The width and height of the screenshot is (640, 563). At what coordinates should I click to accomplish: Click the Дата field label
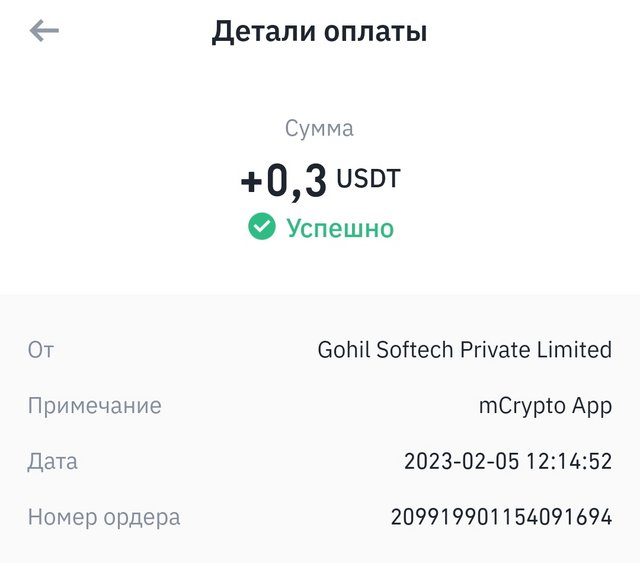(x=52, y=462)
